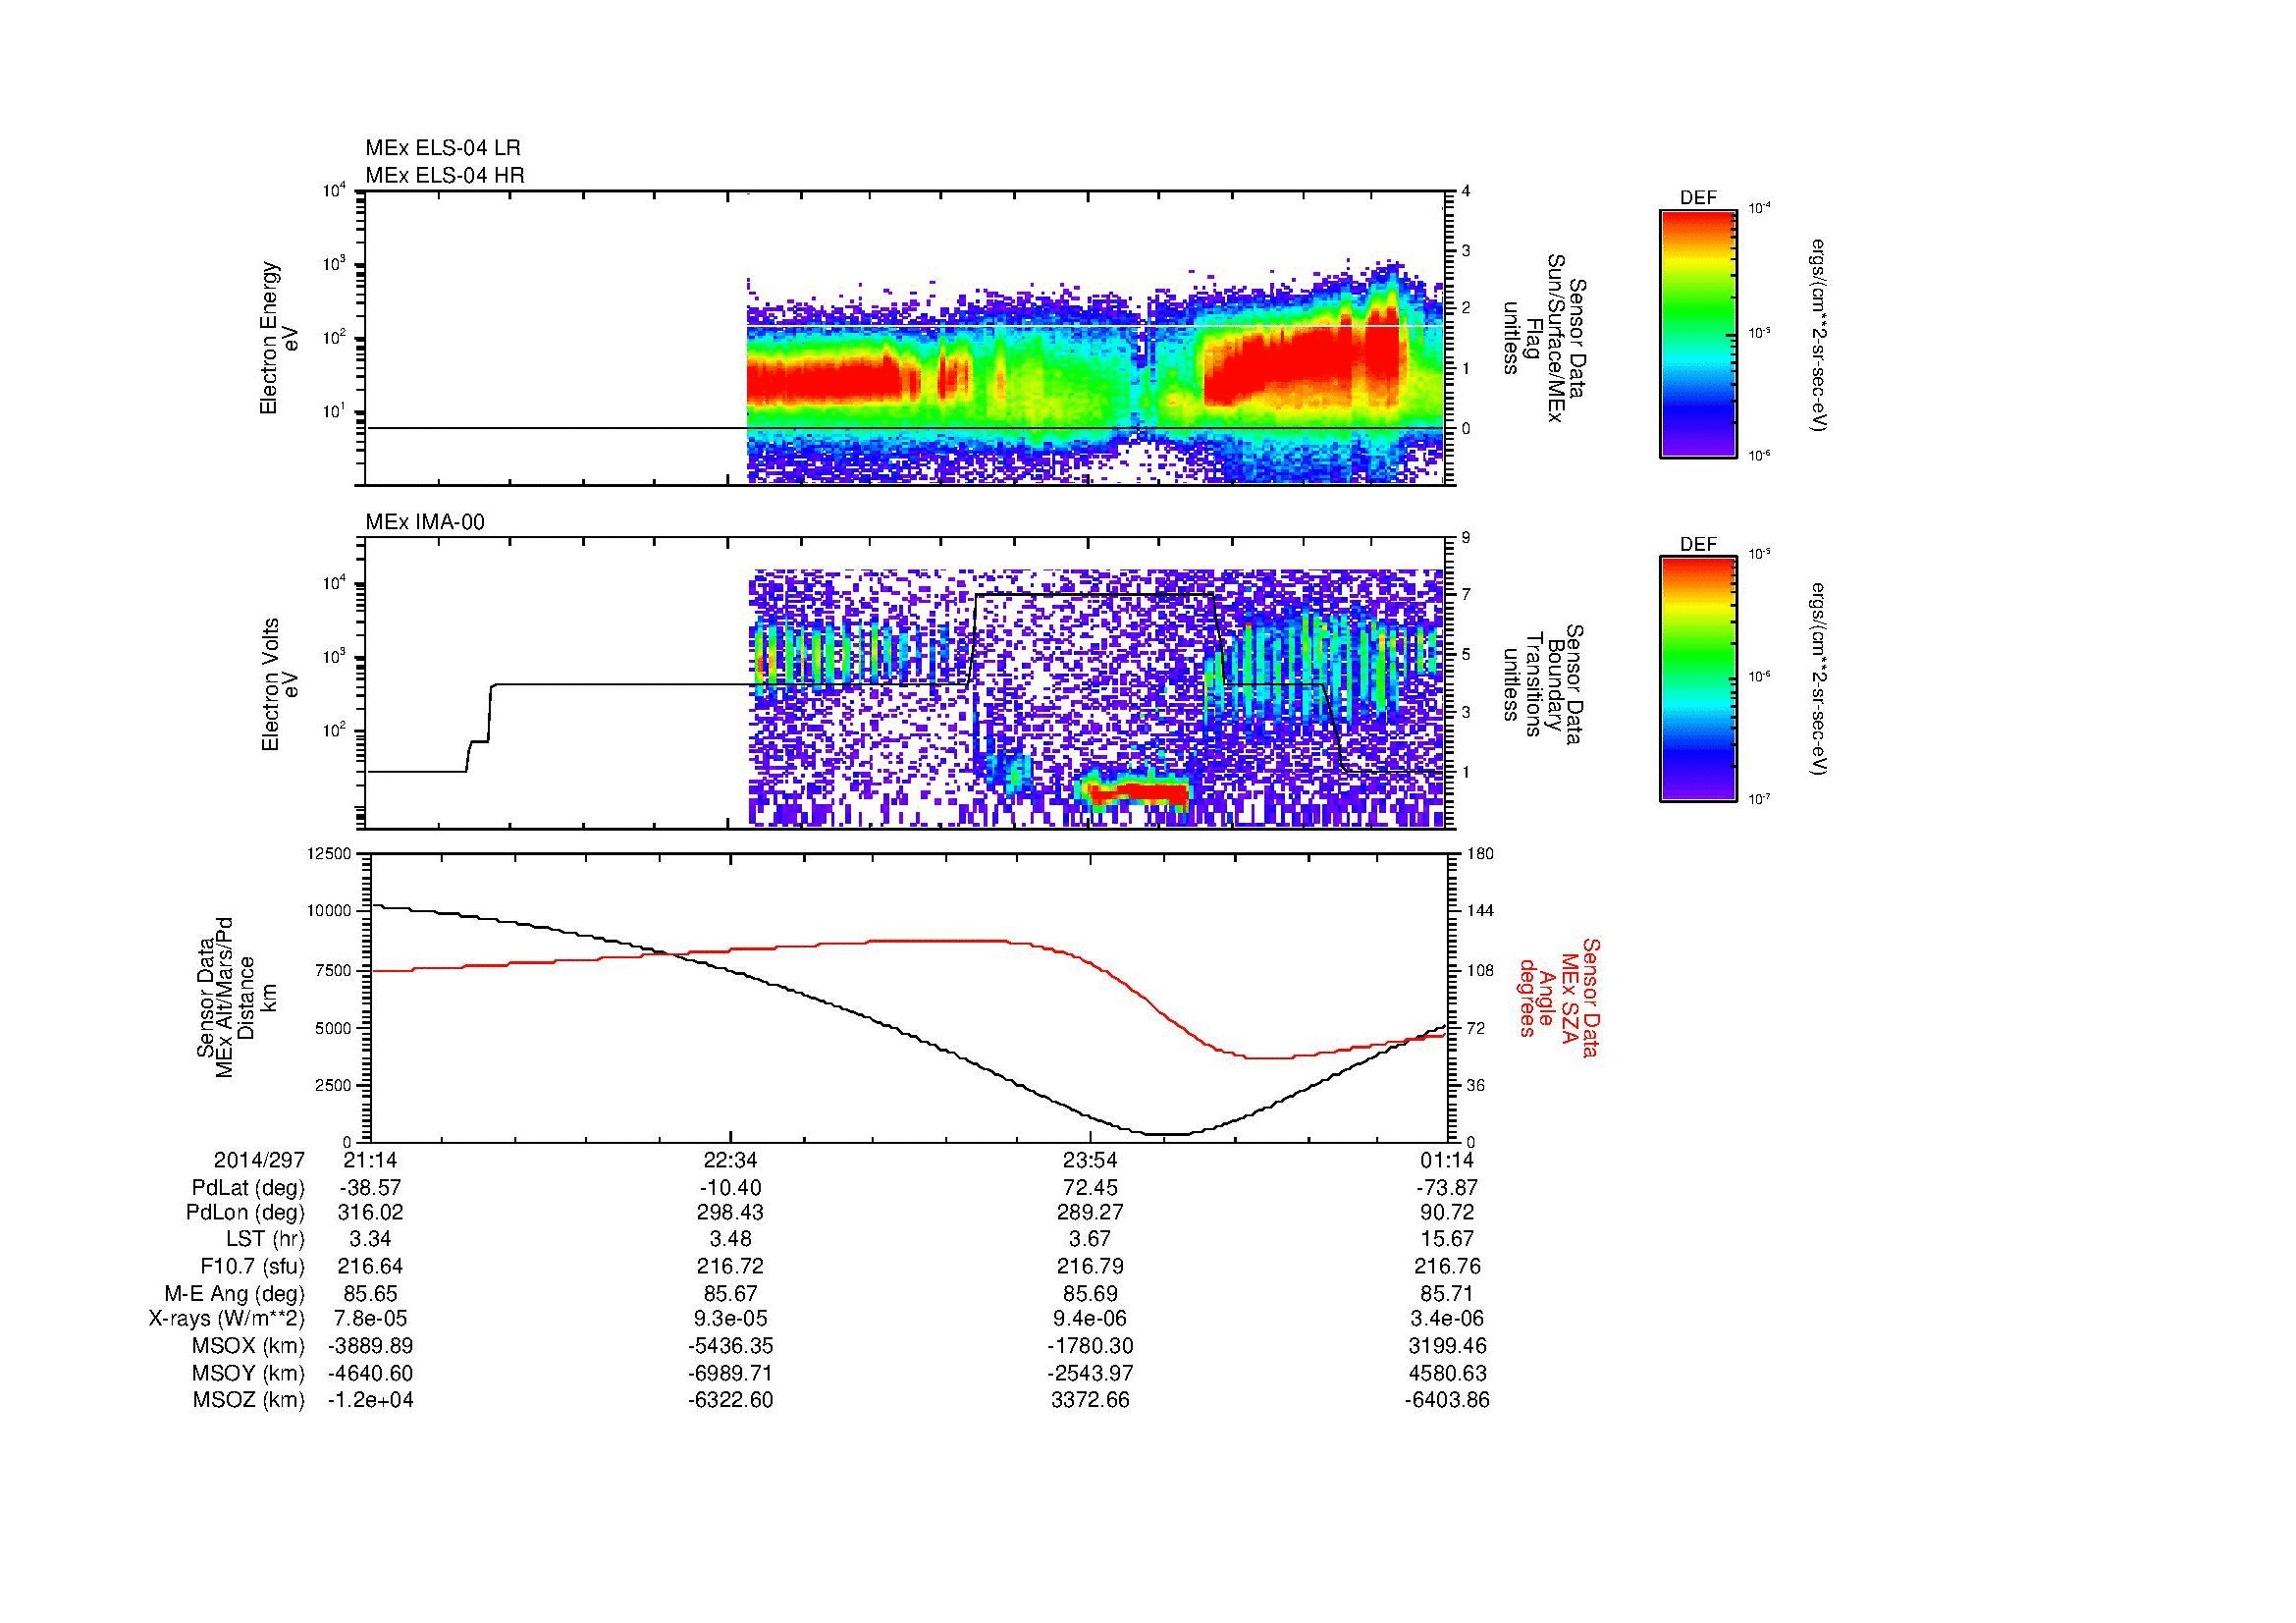Click the MSOX value '-5436.35'

[x=731, y=1346]
